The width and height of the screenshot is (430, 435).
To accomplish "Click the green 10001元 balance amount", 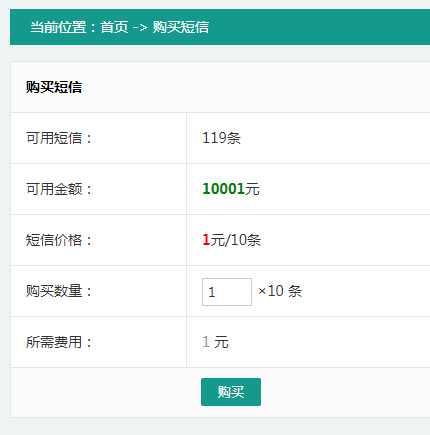I will (x=231, y=189).
